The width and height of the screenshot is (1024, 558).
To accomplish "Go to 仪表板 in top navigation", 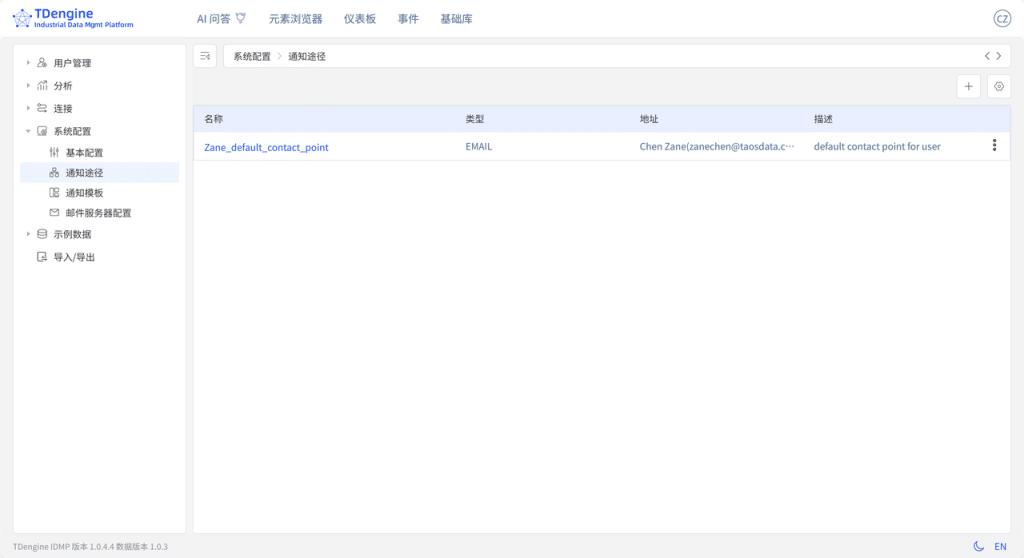I will pos(360,19).
